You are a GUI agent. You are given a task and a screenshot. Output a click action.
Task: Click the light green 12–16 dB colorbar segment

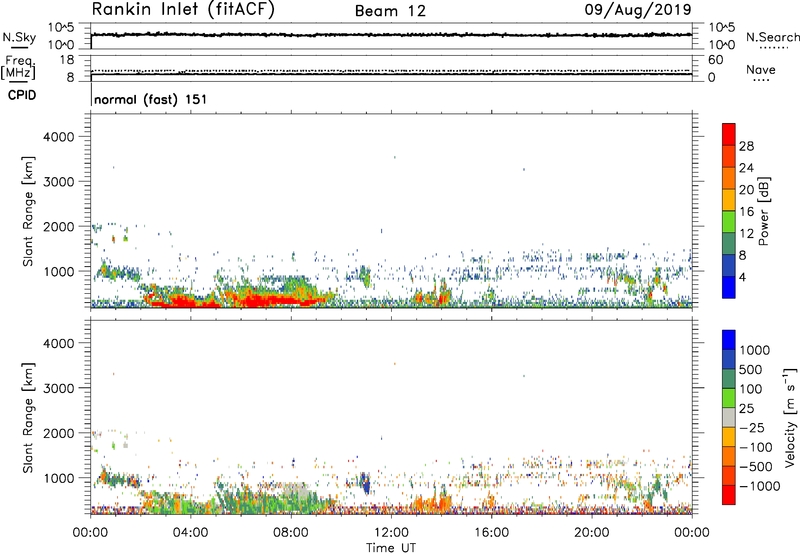[x=729, y=222]
